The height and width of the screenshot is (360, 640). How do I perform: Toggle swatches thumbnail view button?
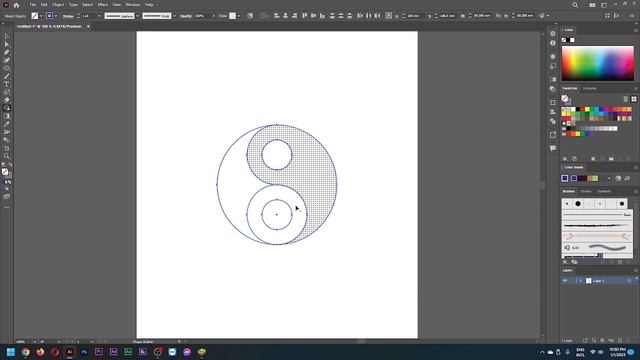click(634, 99)
